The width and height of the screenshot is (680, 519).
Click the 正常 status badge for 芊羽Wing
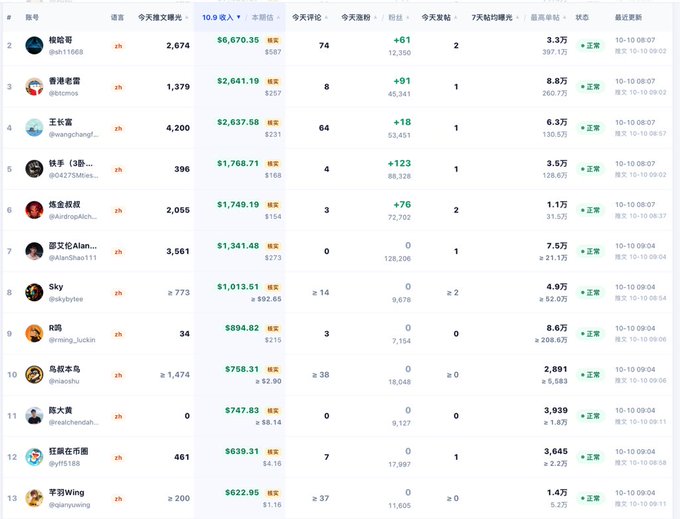click(x=591, y=498)
